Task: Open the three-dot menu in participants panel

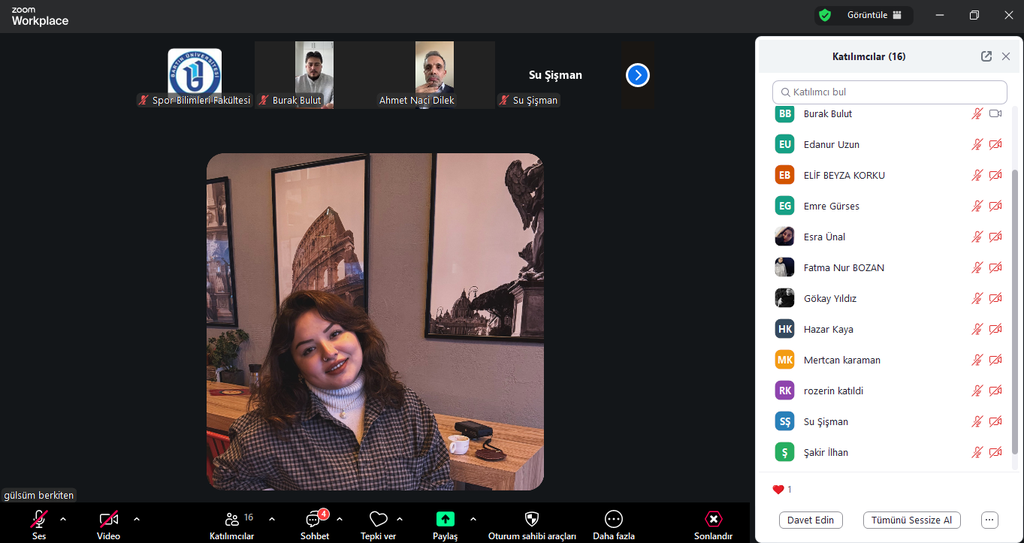Action: (x=989, y=520)
